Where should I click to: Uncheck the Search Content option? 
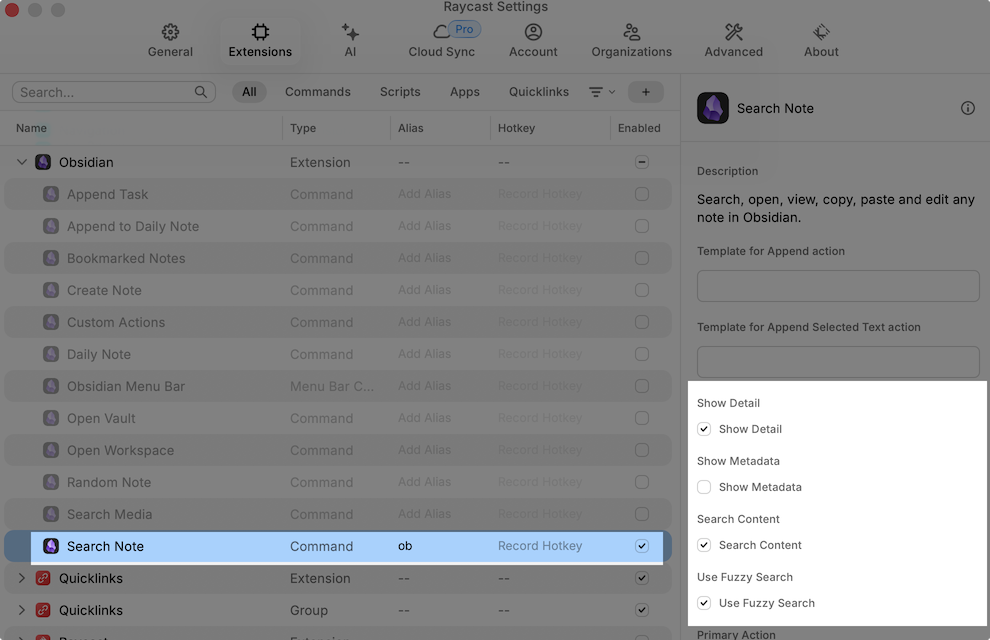tap(704, 545)
